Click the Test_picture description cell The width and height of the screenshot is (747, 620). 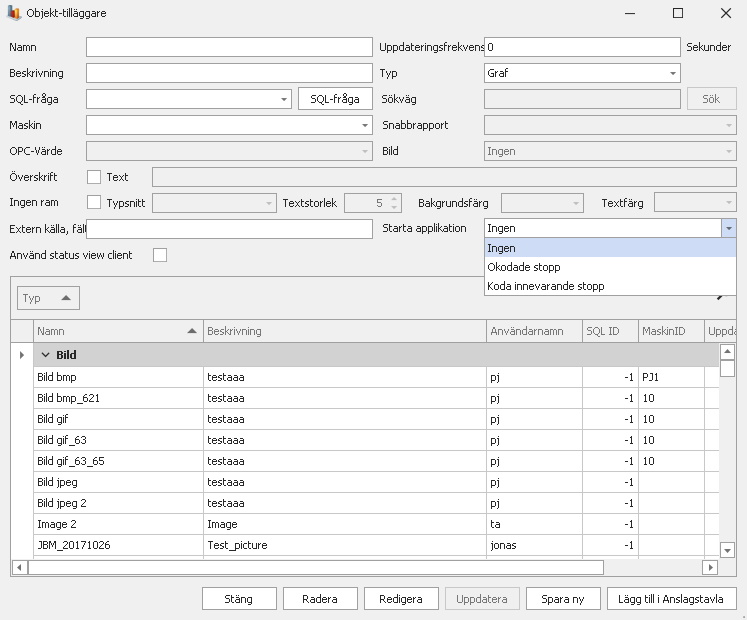[x=344, y=545]
